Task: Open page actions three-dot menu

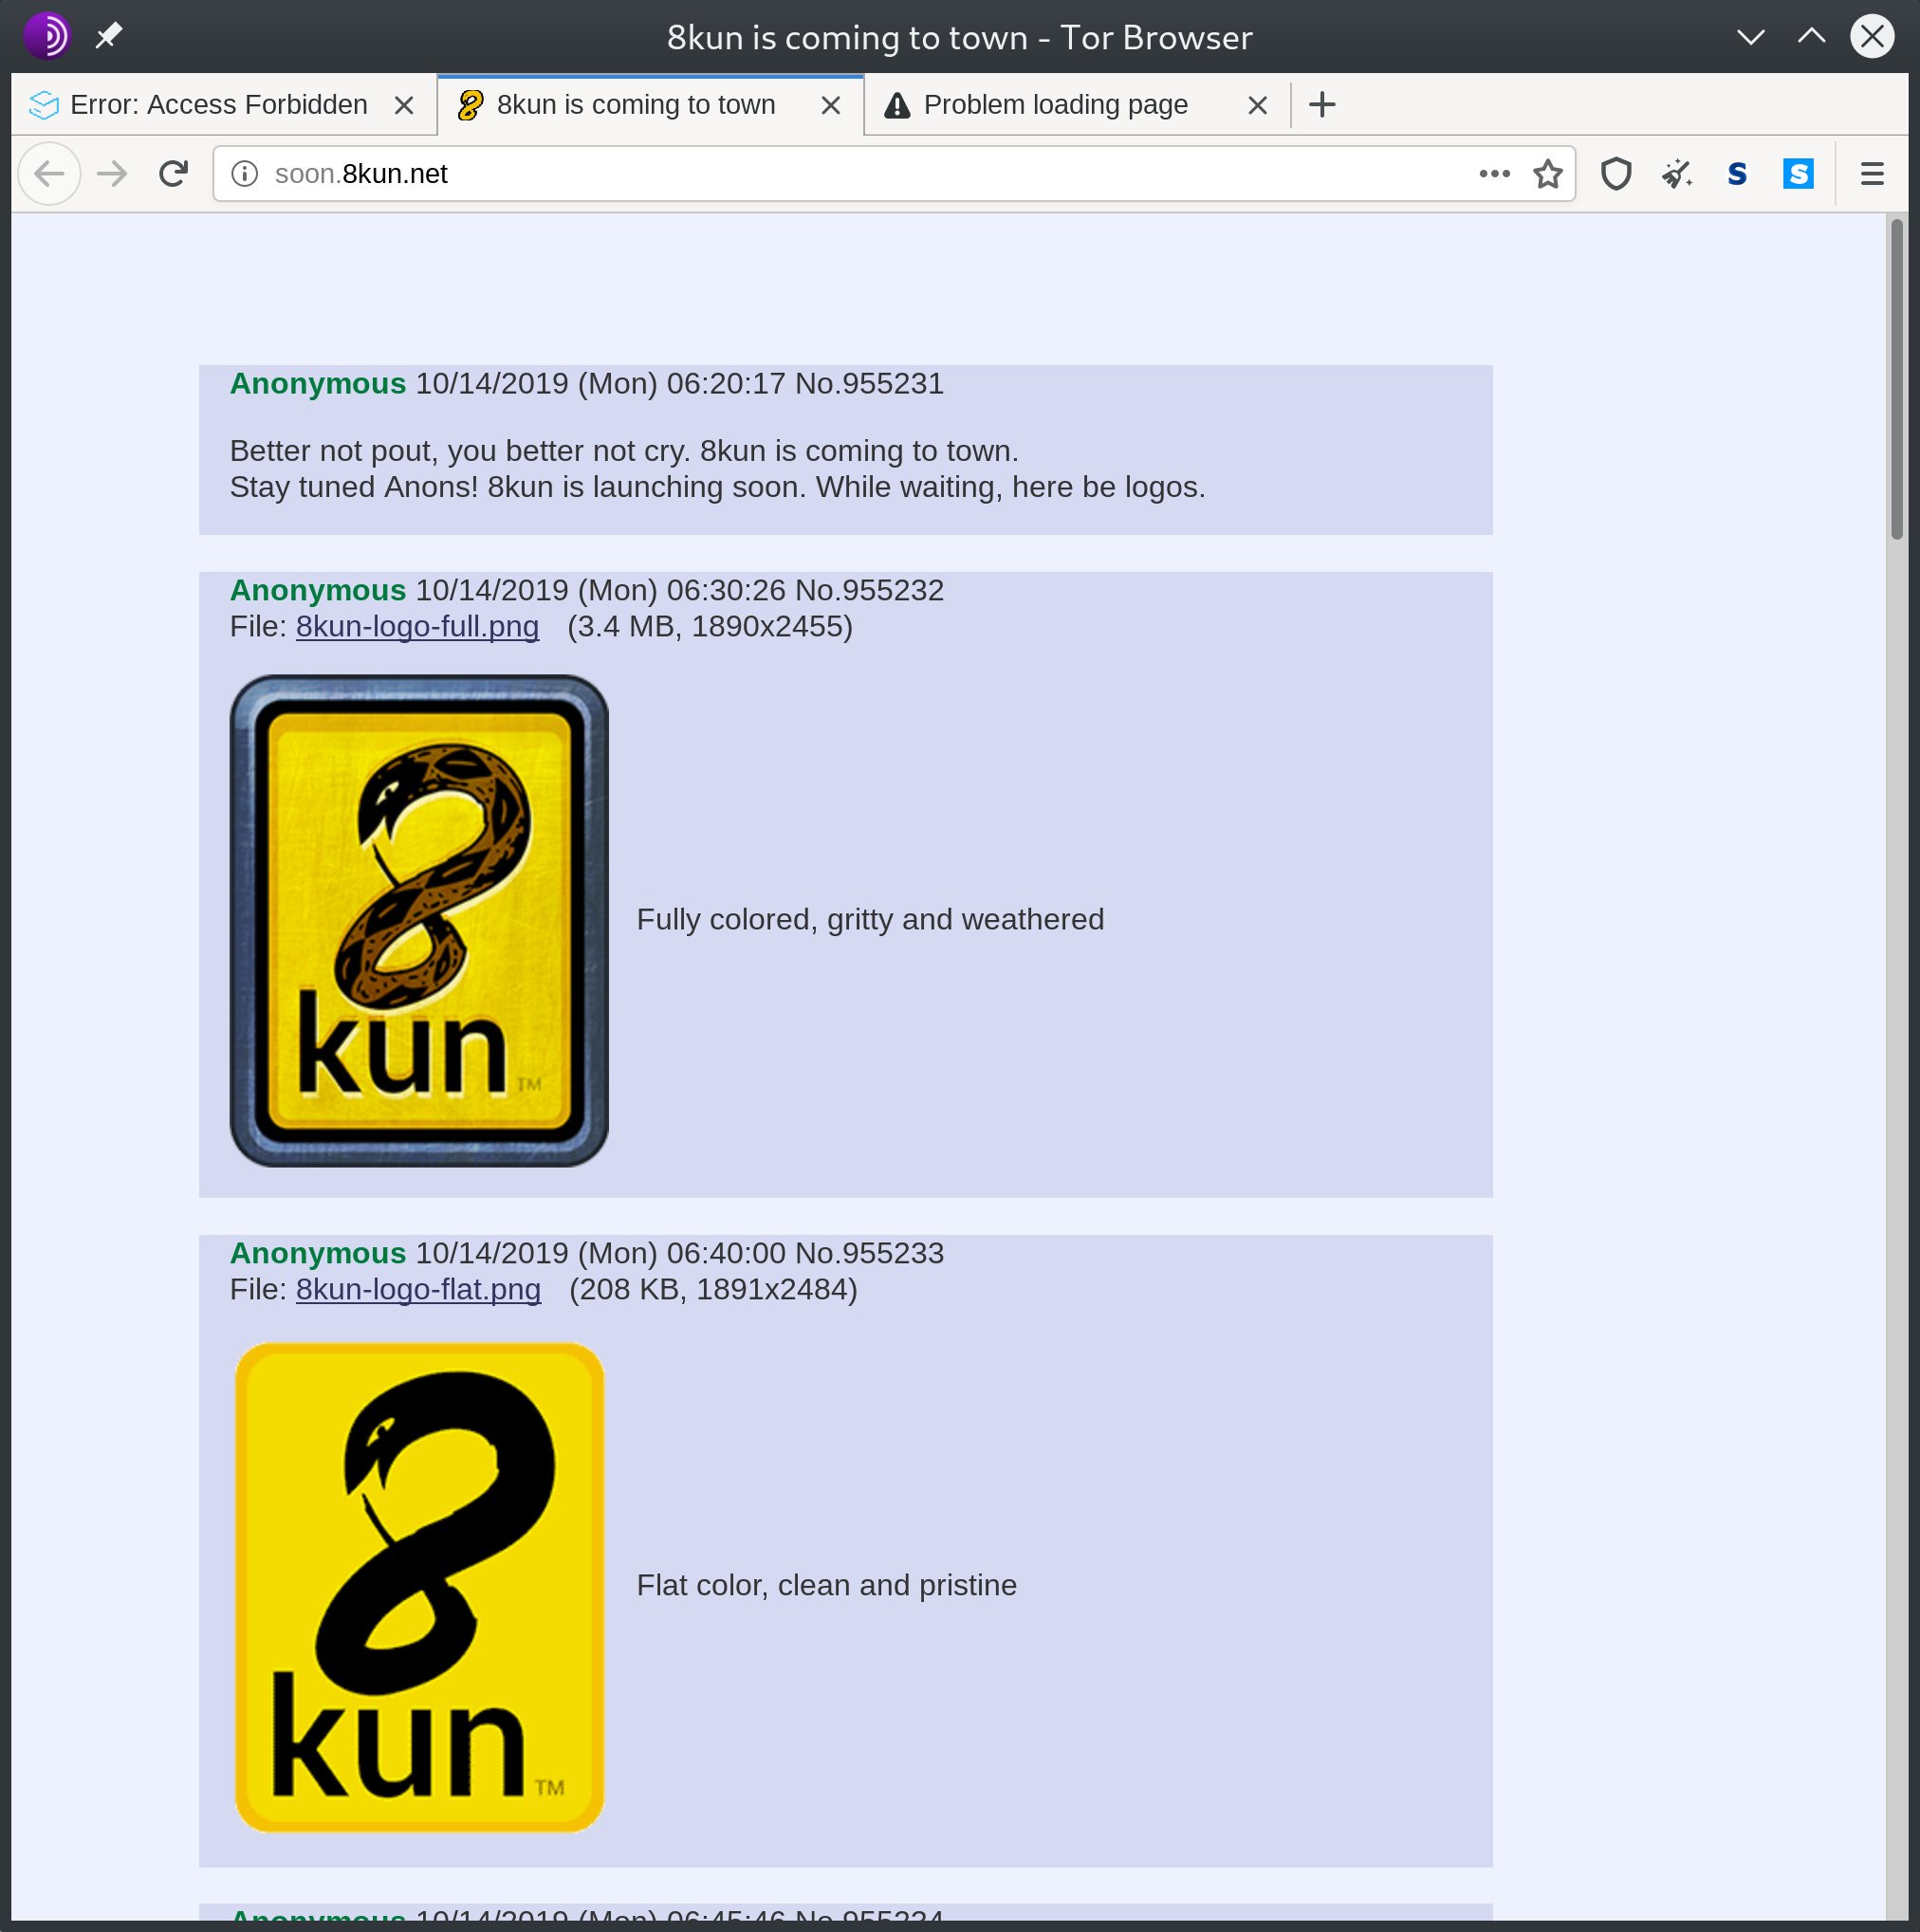Action: [x=1494, y=174]
